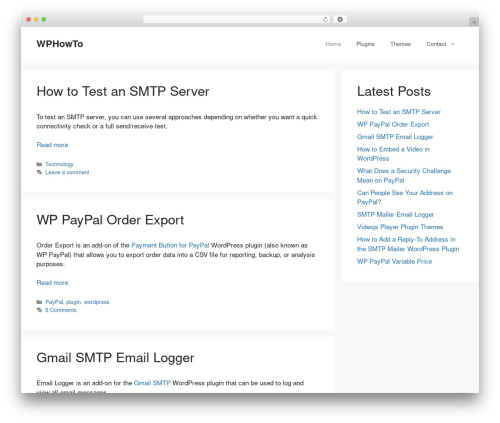Sidebar: open Gmail SMTP Email Logger
500x423 pixels.
click(395, 137)
